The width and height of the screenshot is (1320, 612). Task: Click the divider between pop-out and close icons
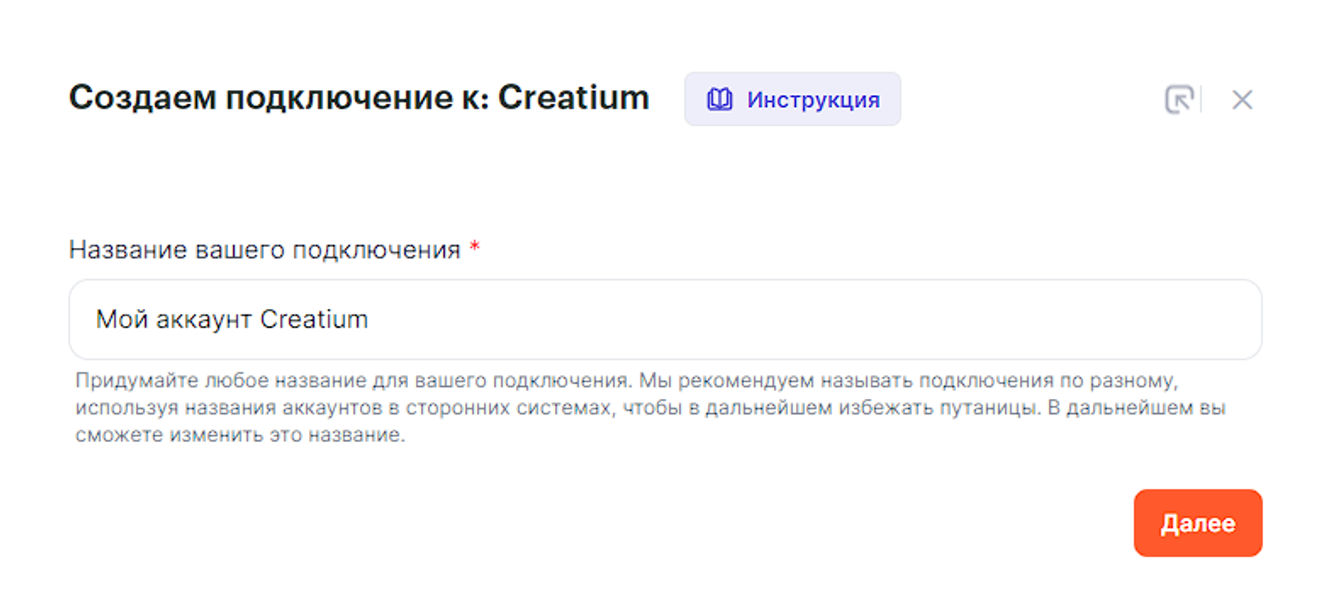click(x=1201, y=100)
